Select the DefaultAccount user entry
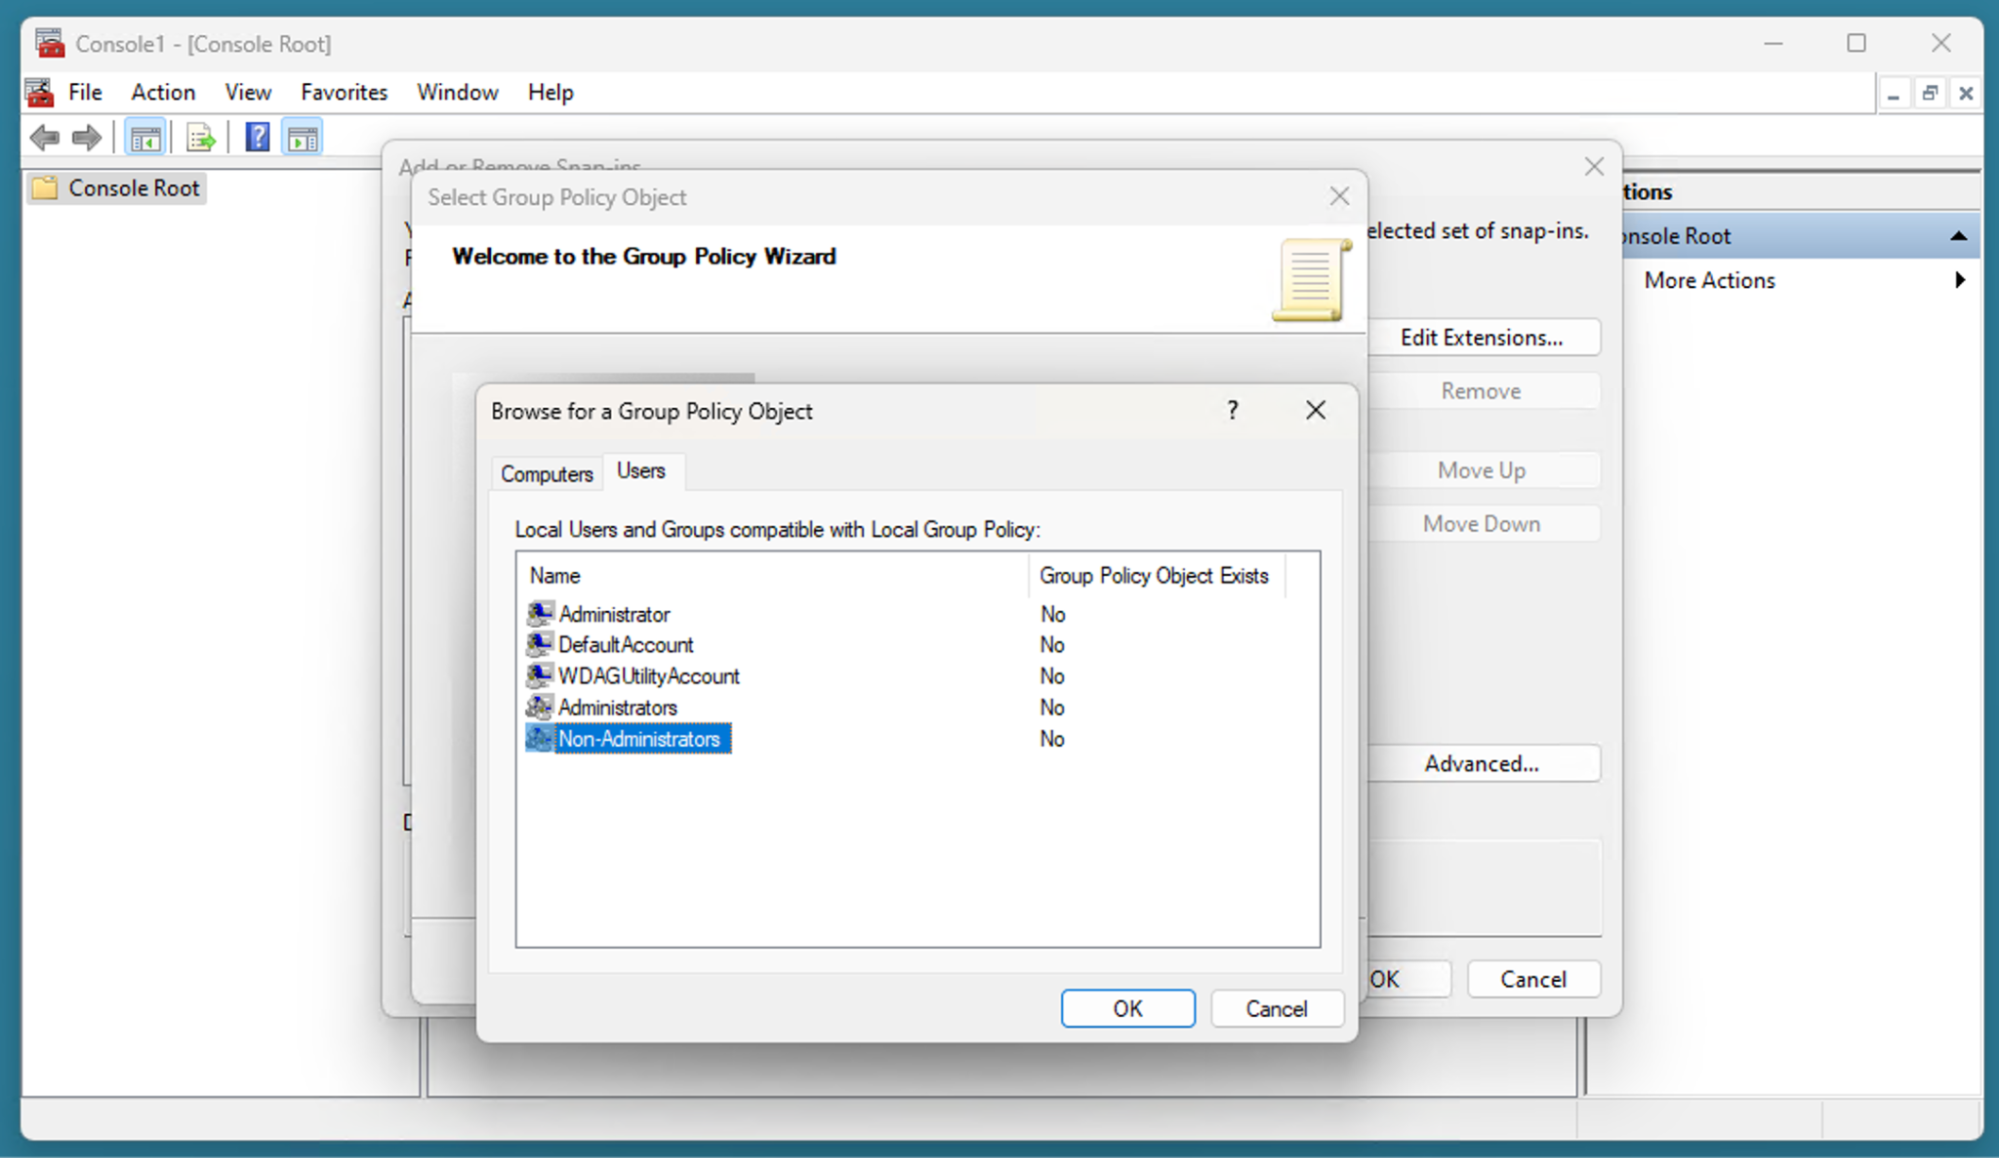Screen dimensions: 1999x1158 [x=626, y=644]
